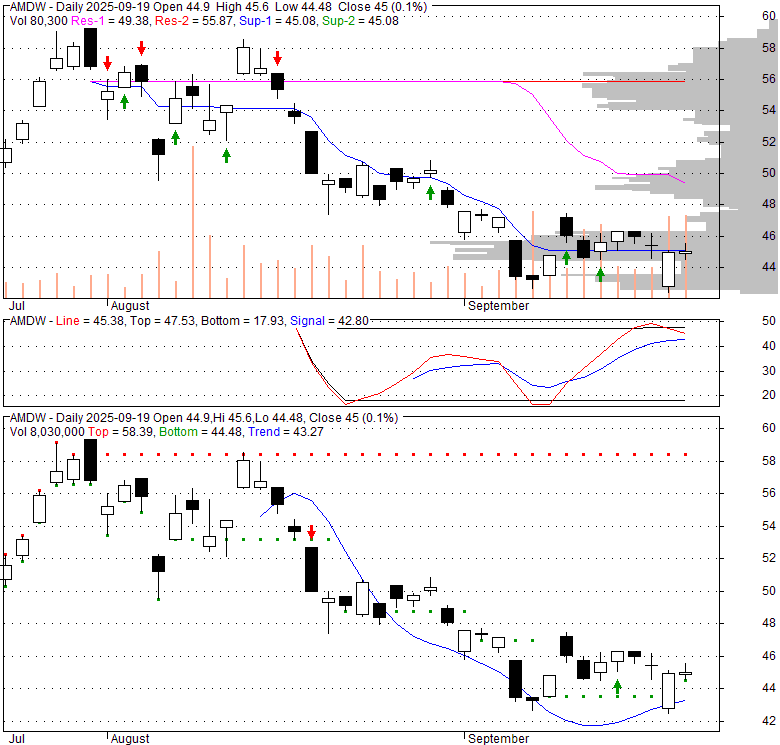The height and width of the screenshot is (745, 780).
Task: Click the green buy arrow in bottom chart
Action: [617, 687]
